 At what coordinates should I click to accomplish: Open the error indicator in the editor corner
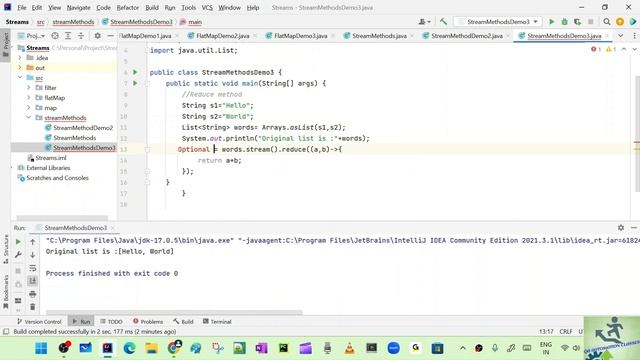click(596, 49)
